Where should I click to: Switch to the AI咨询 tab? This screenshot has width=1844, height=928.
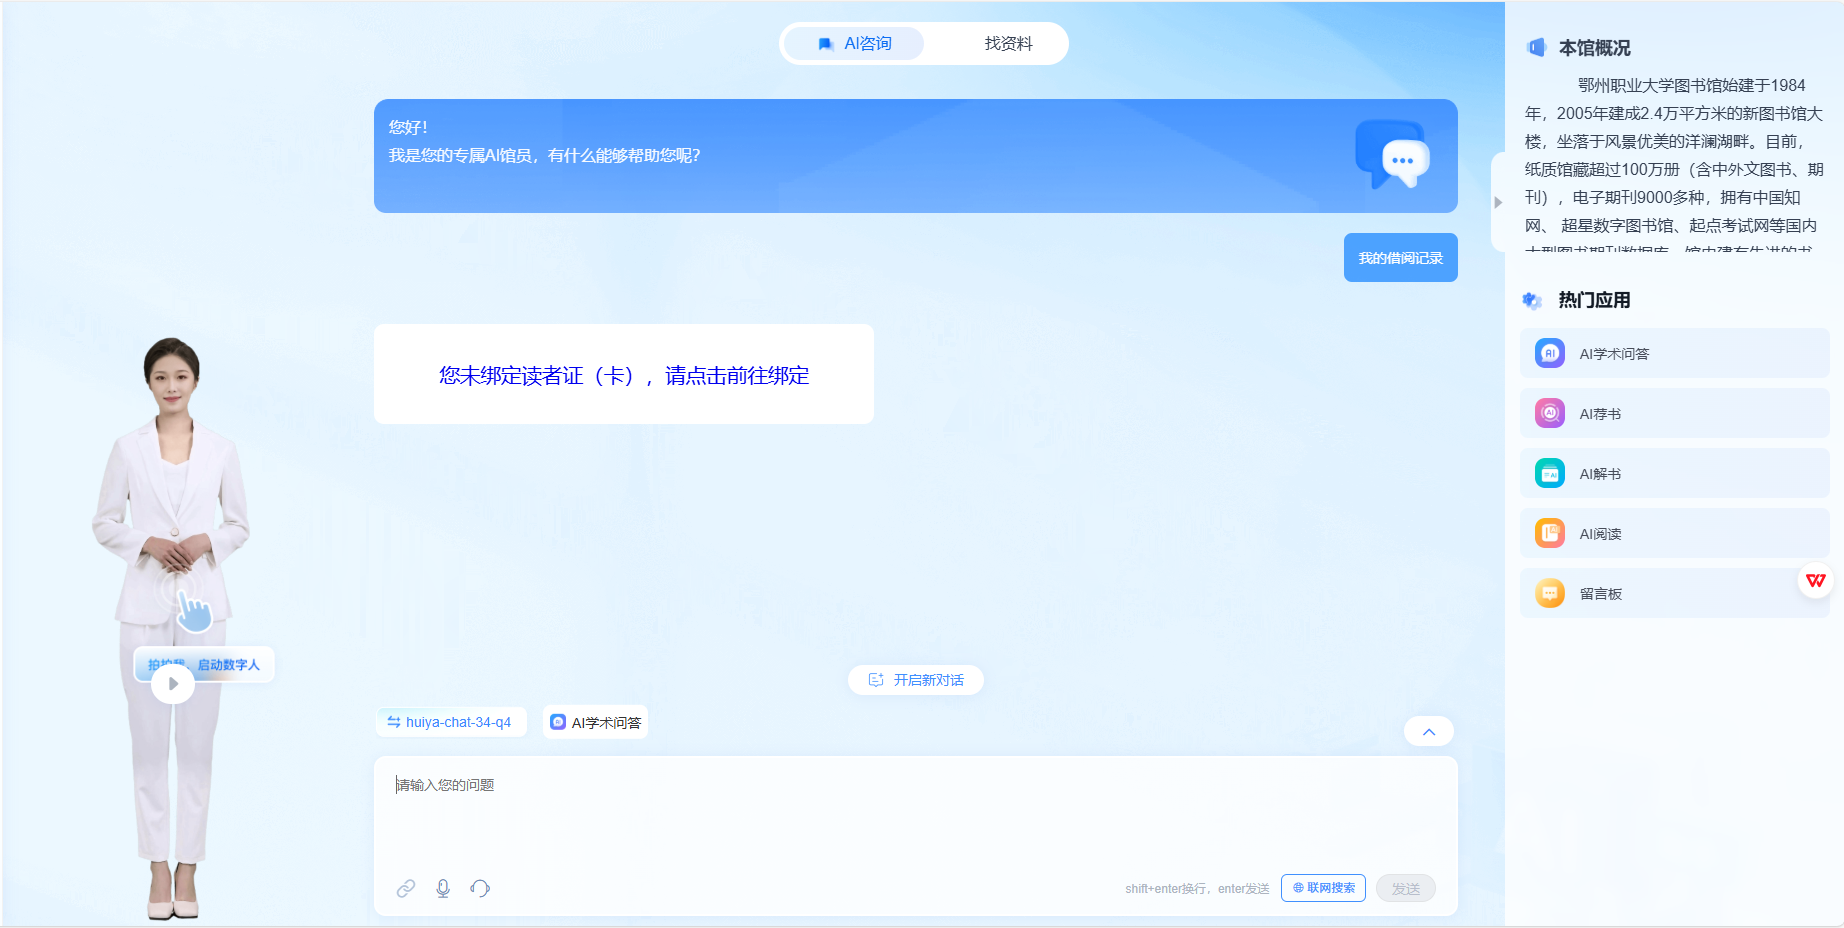854,44
